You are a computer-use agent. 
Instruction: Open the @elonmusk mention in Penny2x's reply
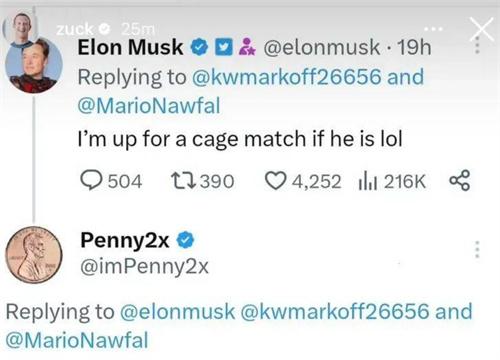point(177,312)
